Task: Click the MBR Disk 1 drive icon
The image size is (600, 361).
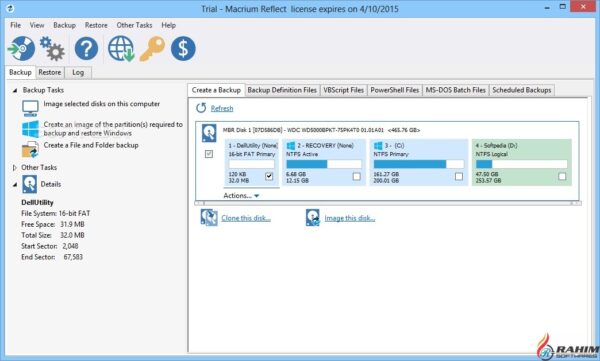Action: point(209,133)
